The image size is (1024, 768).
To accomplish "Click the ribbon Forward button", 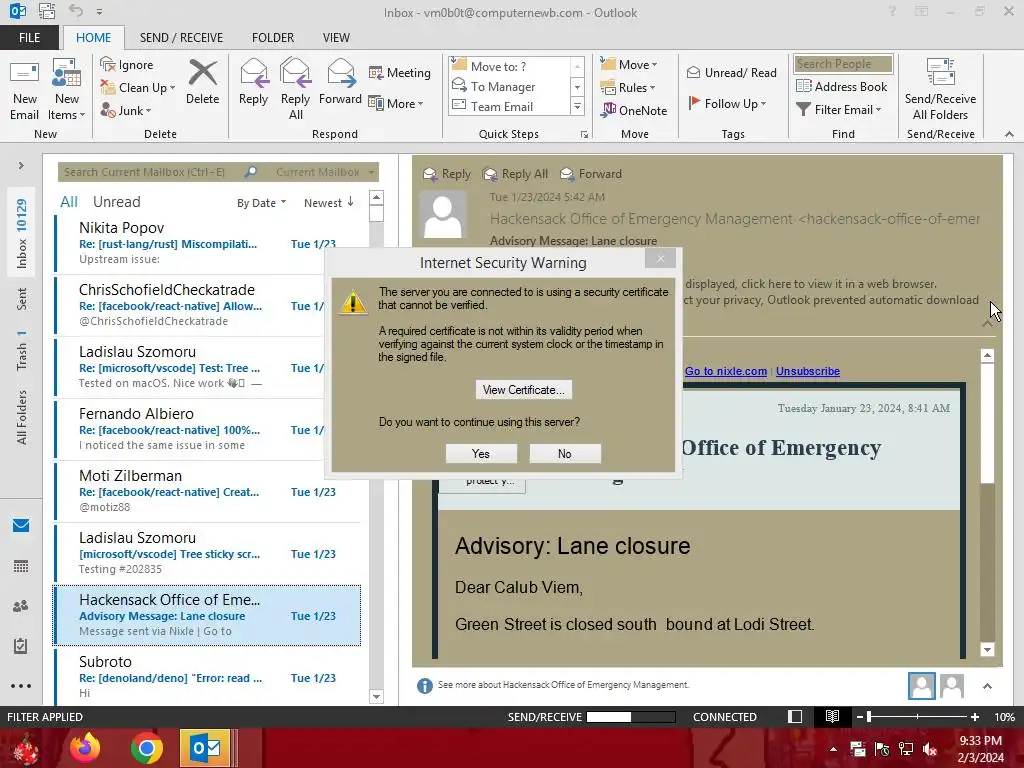I will (340, 82).
